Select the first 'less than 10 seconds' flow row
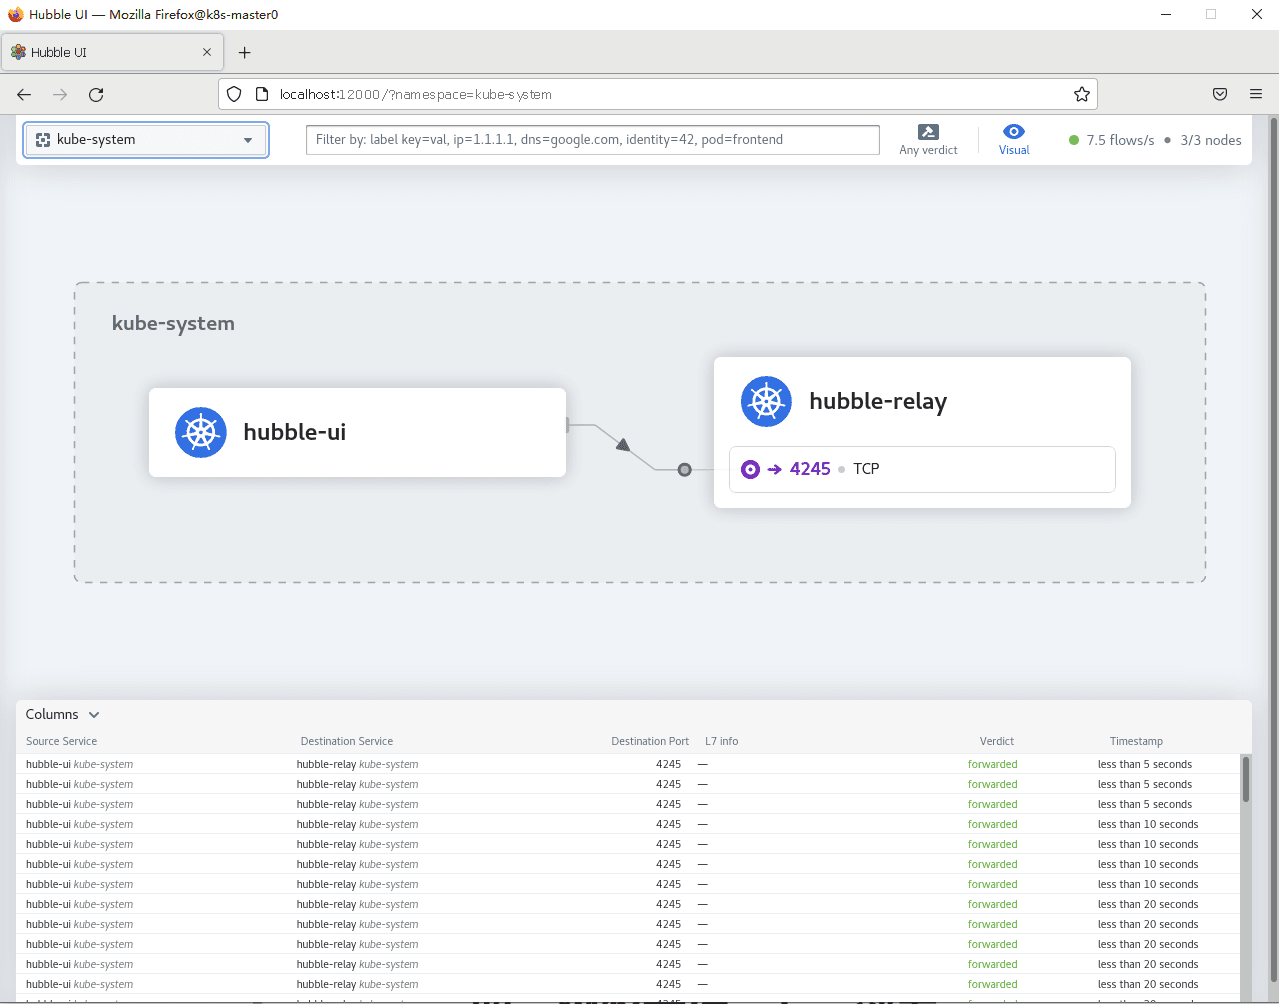The height and width of the screenshot is (1004, 1279). coord(628,824)
